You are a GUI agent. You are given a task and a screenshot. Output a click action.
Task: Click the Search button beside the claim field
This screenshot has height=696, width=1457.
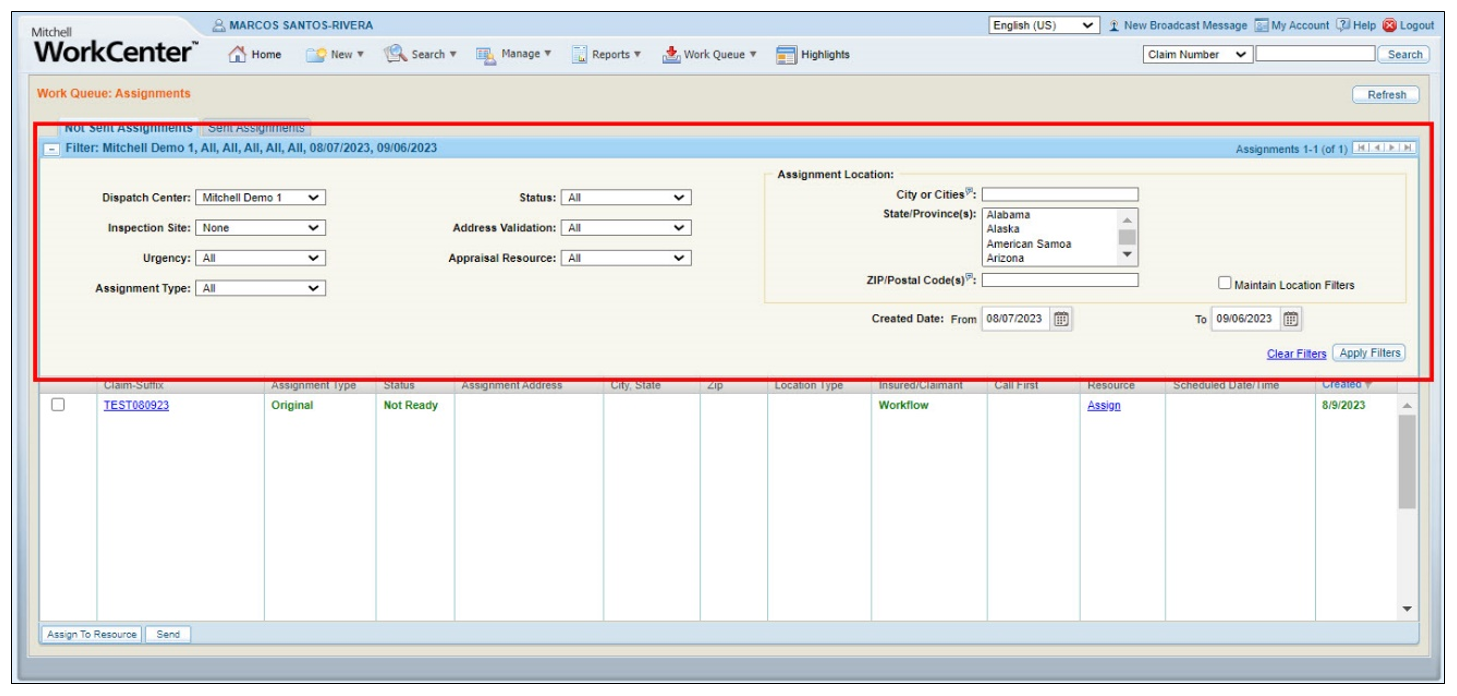pyautogui.click(x=1404, y=55)
